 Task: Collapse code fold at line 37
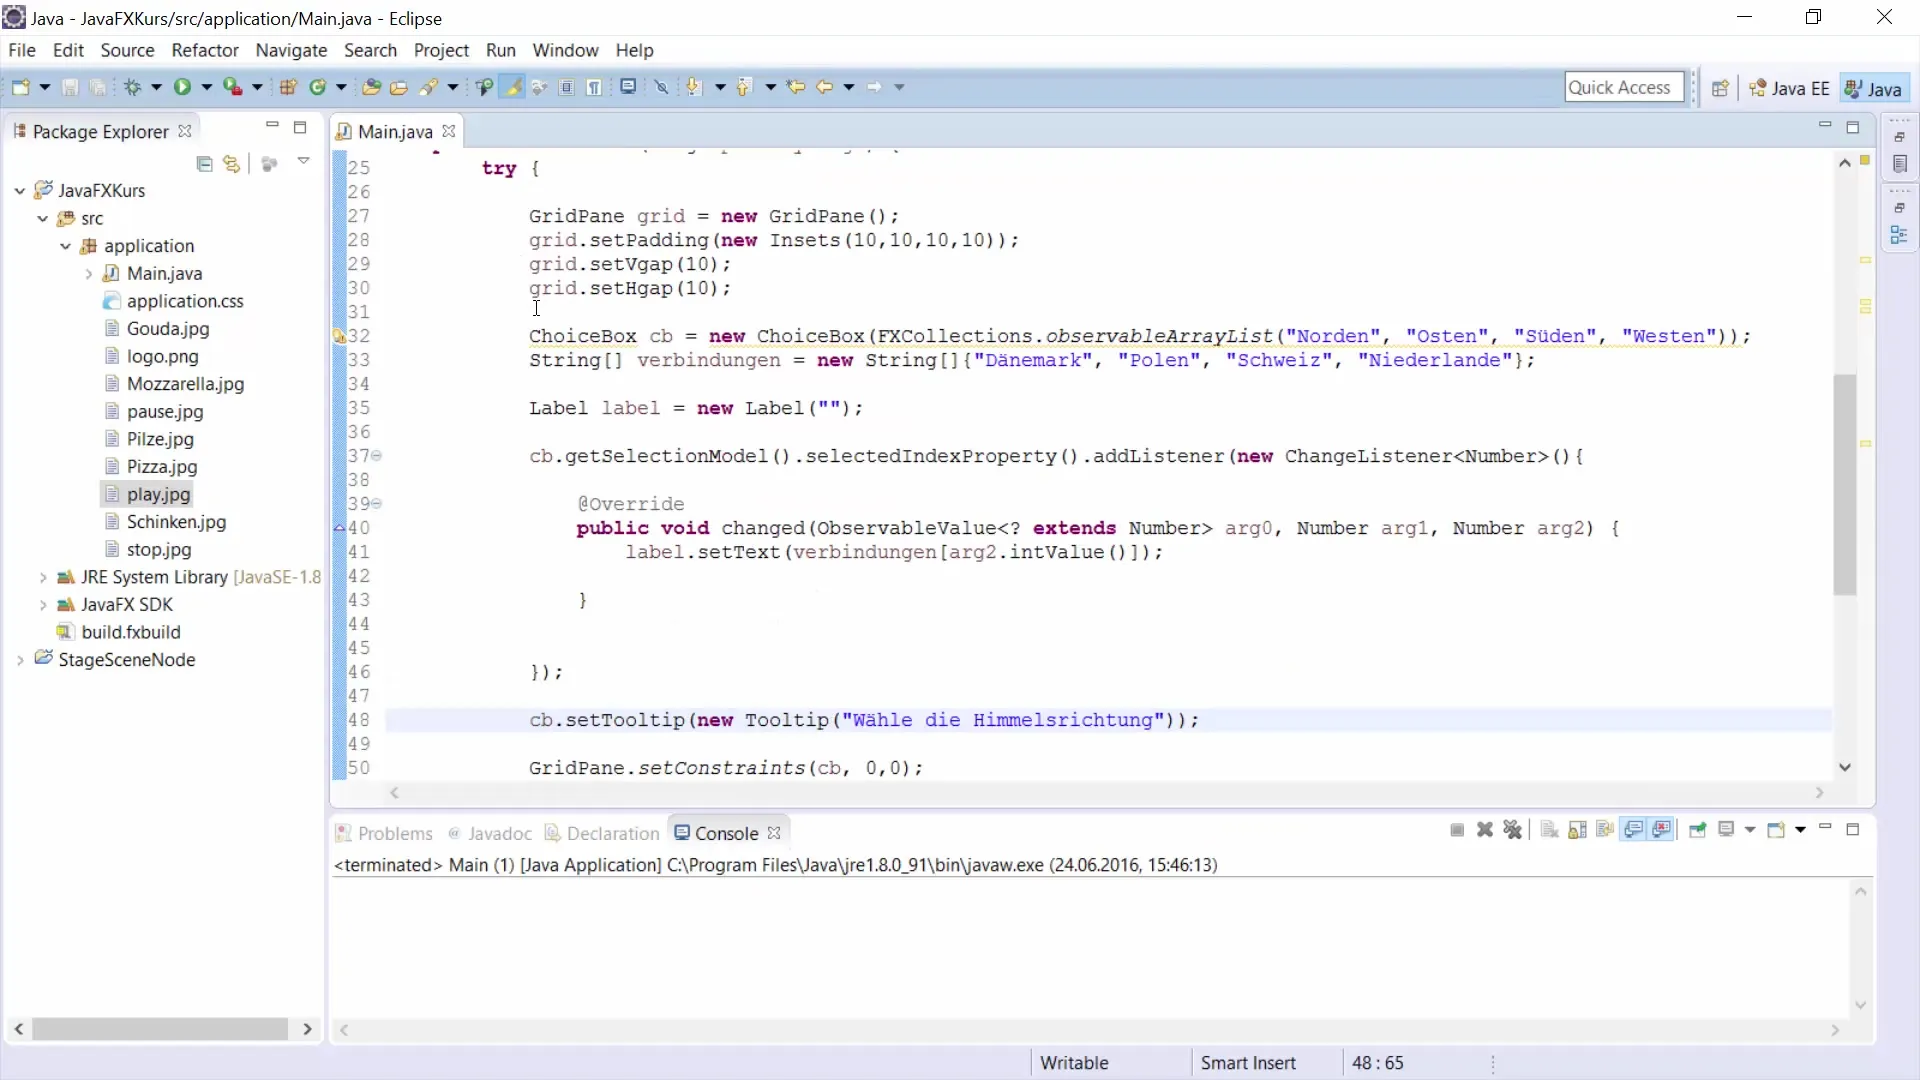377,456
